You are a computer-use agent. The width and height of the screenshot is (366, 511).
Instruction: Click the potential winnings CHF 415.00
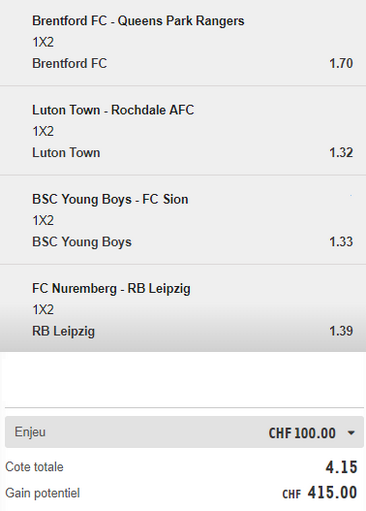(320, 493)
